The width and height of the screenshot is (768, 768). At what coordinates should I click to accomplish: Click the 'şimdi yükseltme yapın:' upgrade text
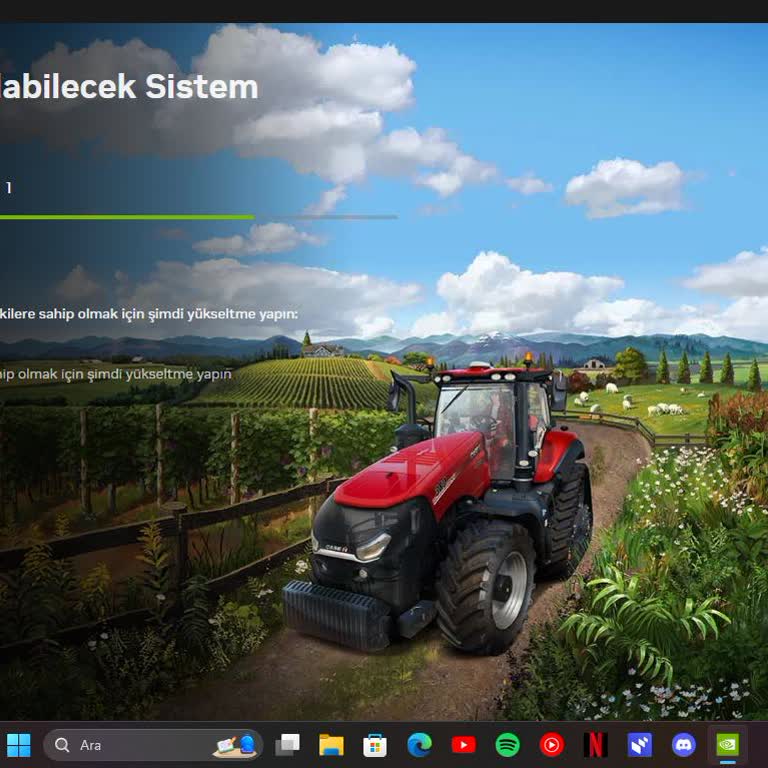click(x=223, y=313)
